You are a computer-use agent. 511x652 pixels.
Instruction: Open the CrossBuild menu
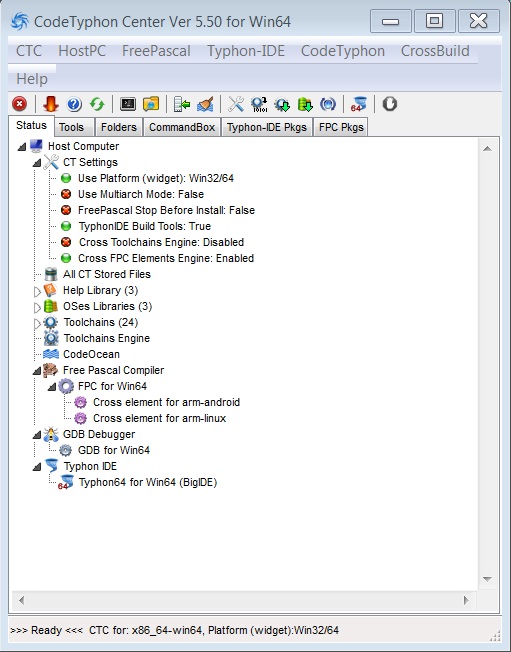pos(435,51)
